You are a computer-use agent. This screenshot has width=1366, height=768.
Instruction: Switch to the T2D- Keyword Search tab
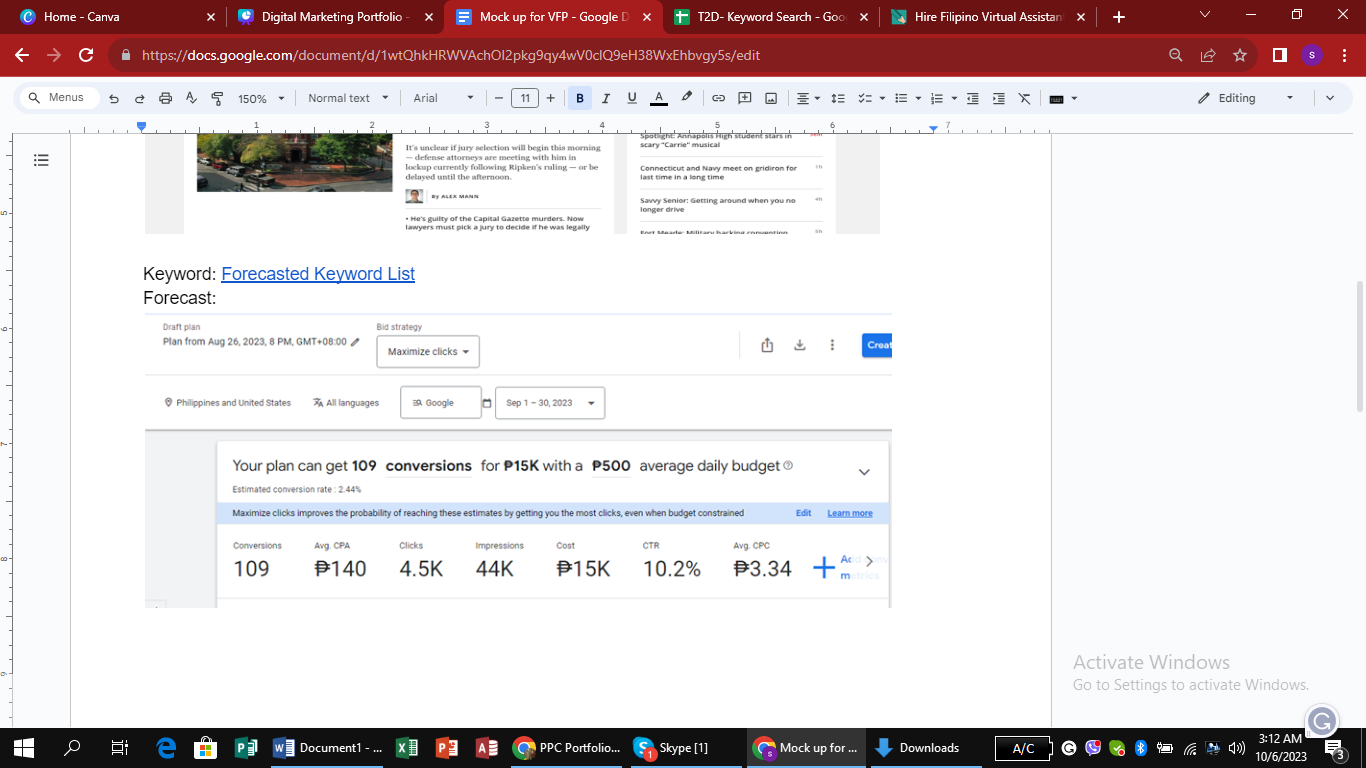pos(769,17)
